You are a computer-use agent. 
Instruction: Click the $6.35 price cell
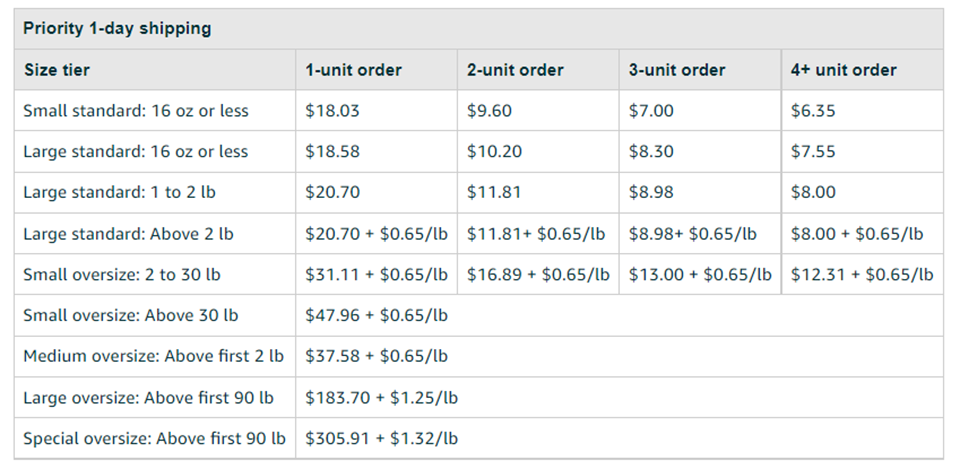click(813, 111)
